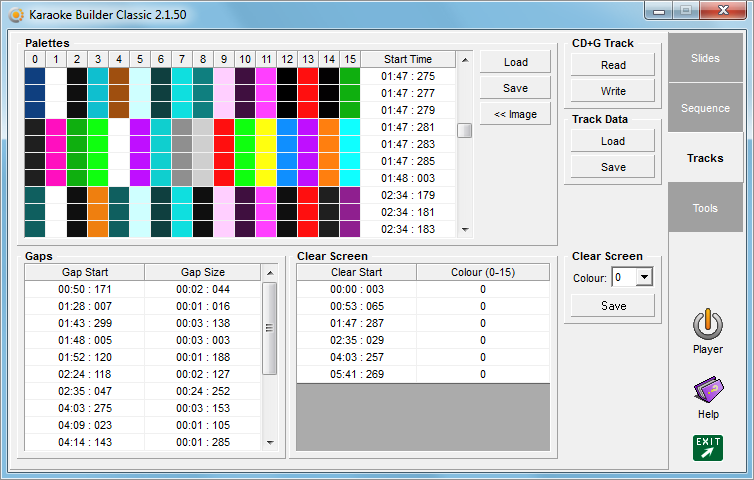The height and width of the screenshot is (480, 754).
Task: Select gap start 01:43 : 299
Action: pos(85,323)
